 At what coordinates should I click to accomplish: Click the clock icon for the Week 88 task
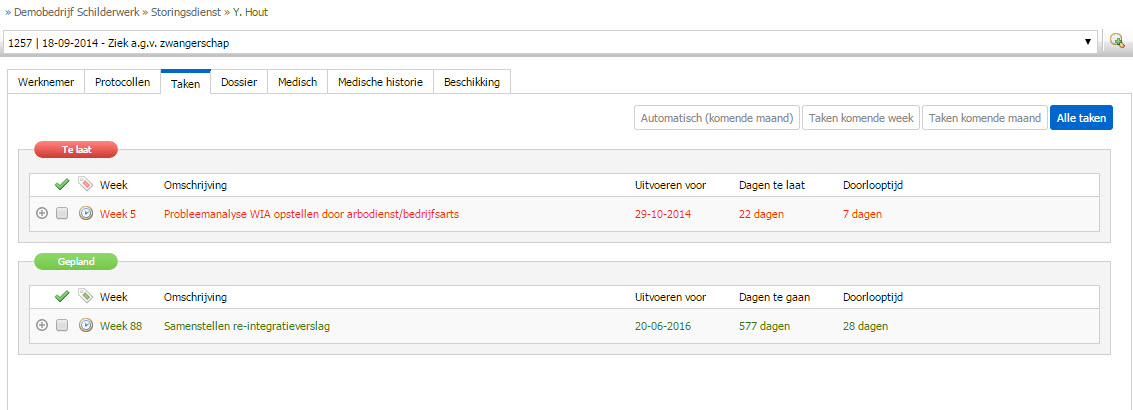[x=86, y=326]
